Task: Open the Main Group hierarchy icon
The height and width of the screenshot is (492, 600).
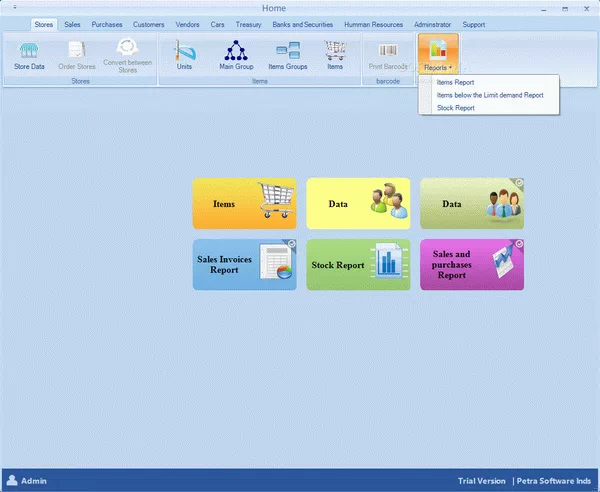Action: (236, 52)
